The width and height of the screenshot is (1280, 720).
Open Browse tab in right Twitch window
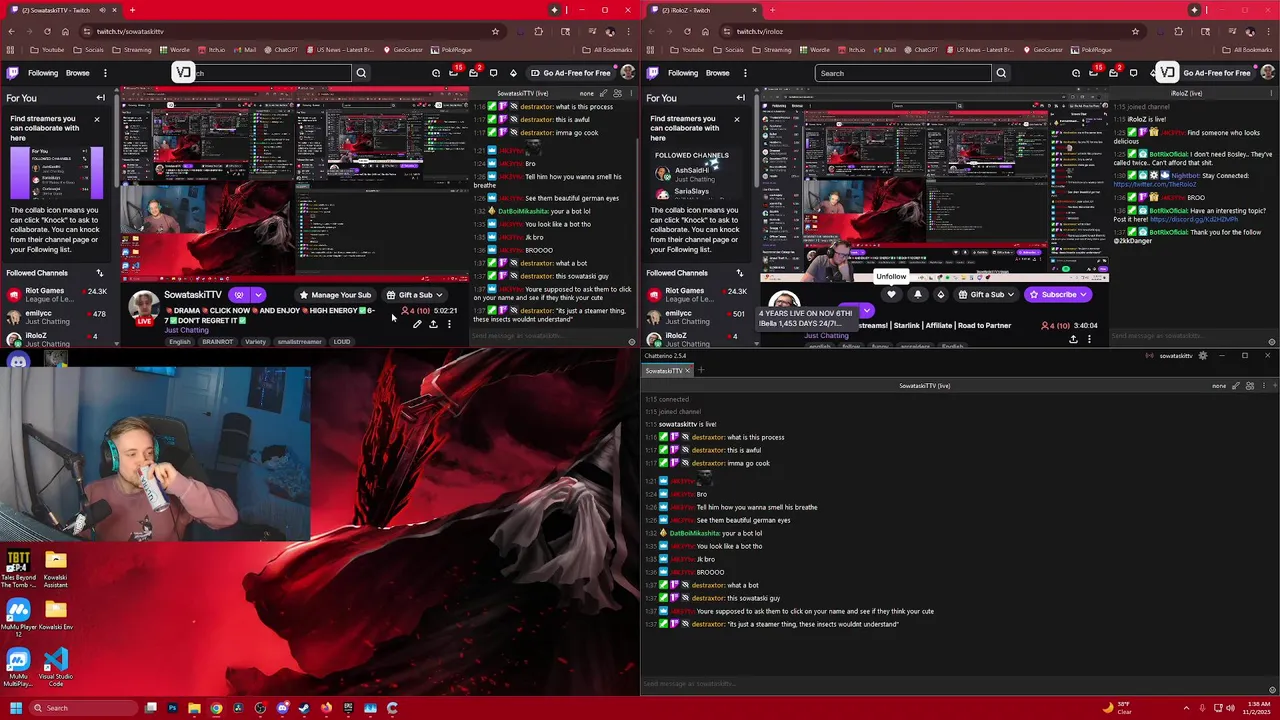(717, 73)
